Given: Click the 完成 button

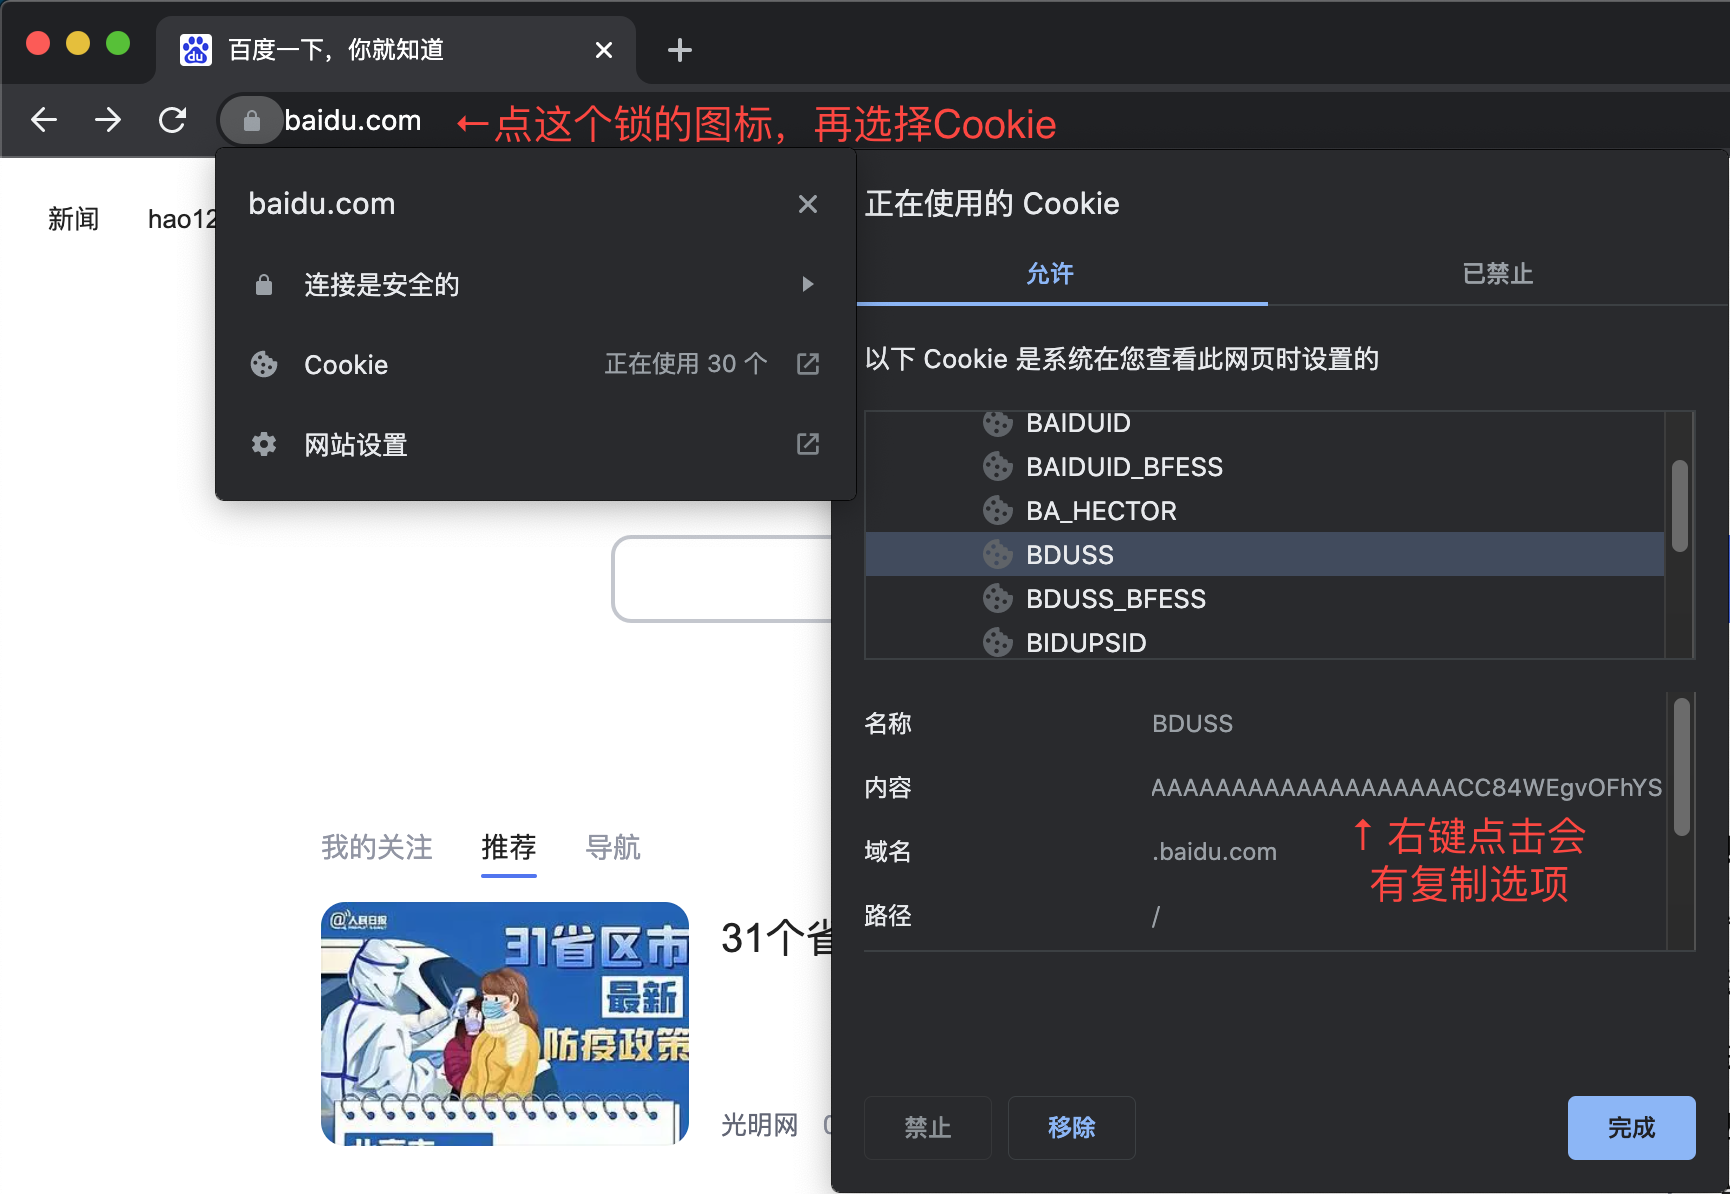Looking at the screenshot, I should pos(1632,1128).
